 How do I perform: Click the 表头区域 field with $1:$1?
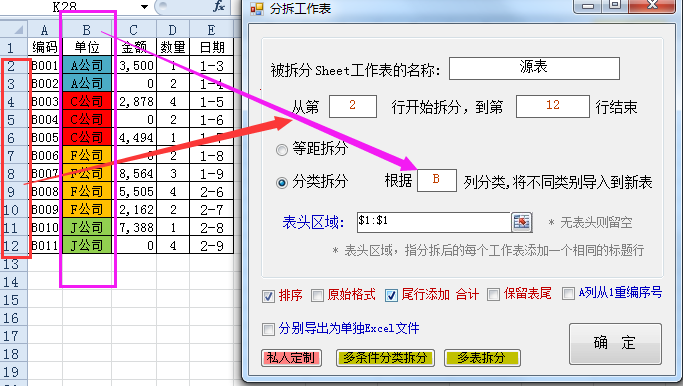(433, 222)
